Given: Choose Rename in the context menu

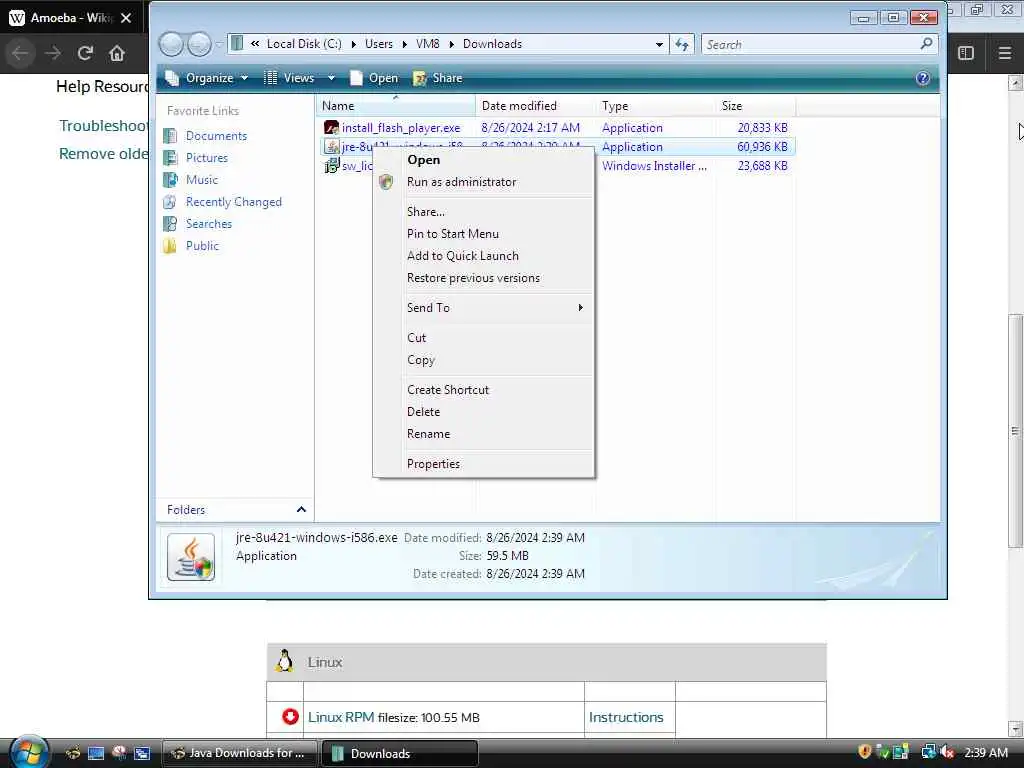Looking at the screenshot, I should [x=484, y=434].
